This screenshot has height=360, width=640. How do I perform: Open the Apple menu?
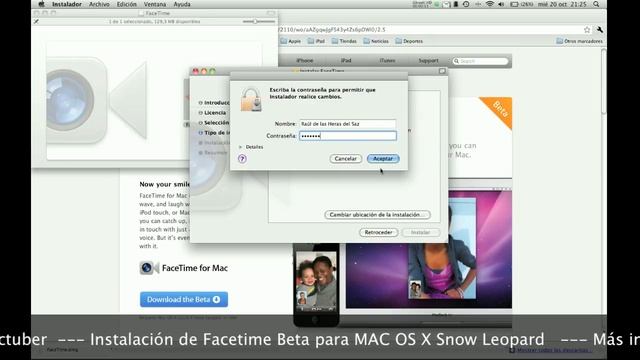click(41, 4)
